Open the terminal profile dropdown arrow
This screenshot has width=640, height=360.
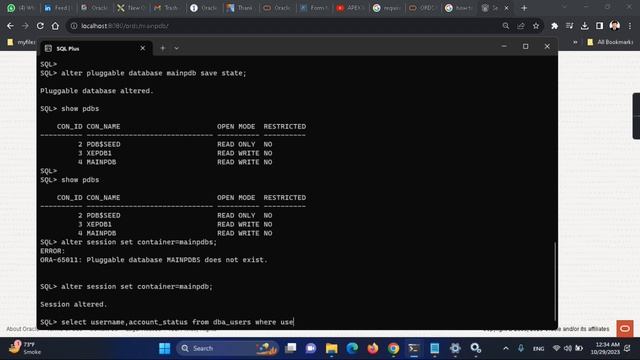tap(176, 48)
